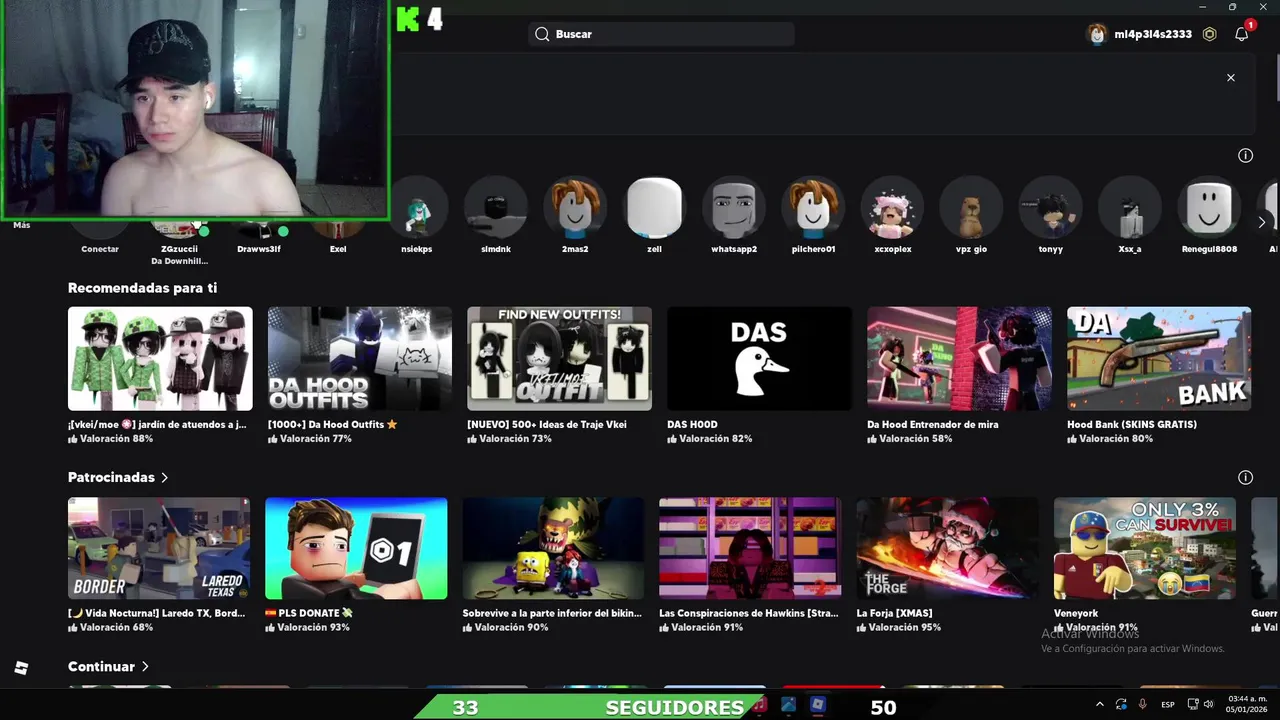Screen dimensions: 1280x720
Task: Open friend 2mas2 avatar
Action: point(575,208)
